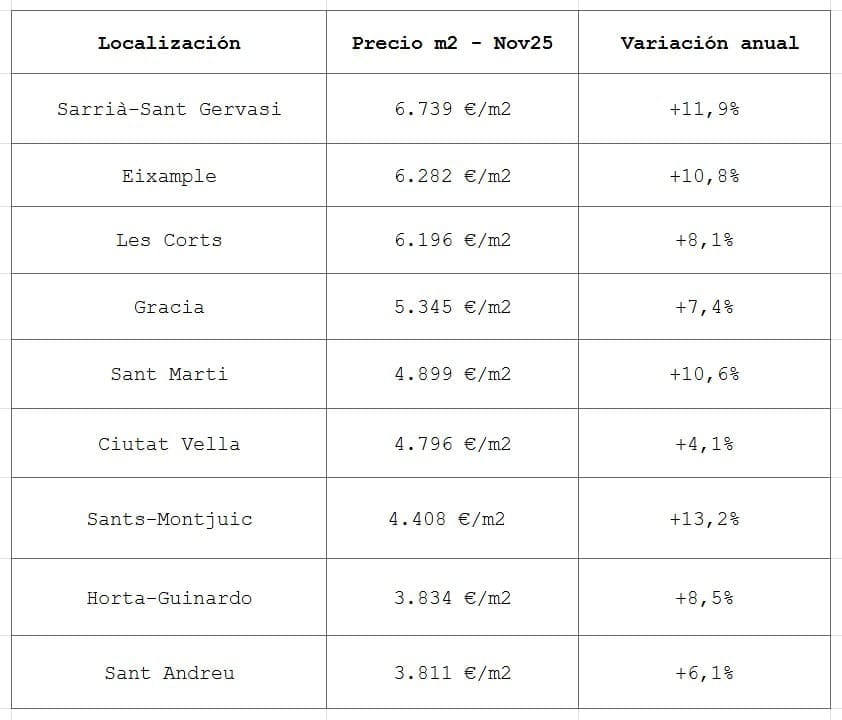Image resolution: width=842 pixels, height=720 pixels.
Task: Select the Sants-Montjuic cell
Action: 169,519
